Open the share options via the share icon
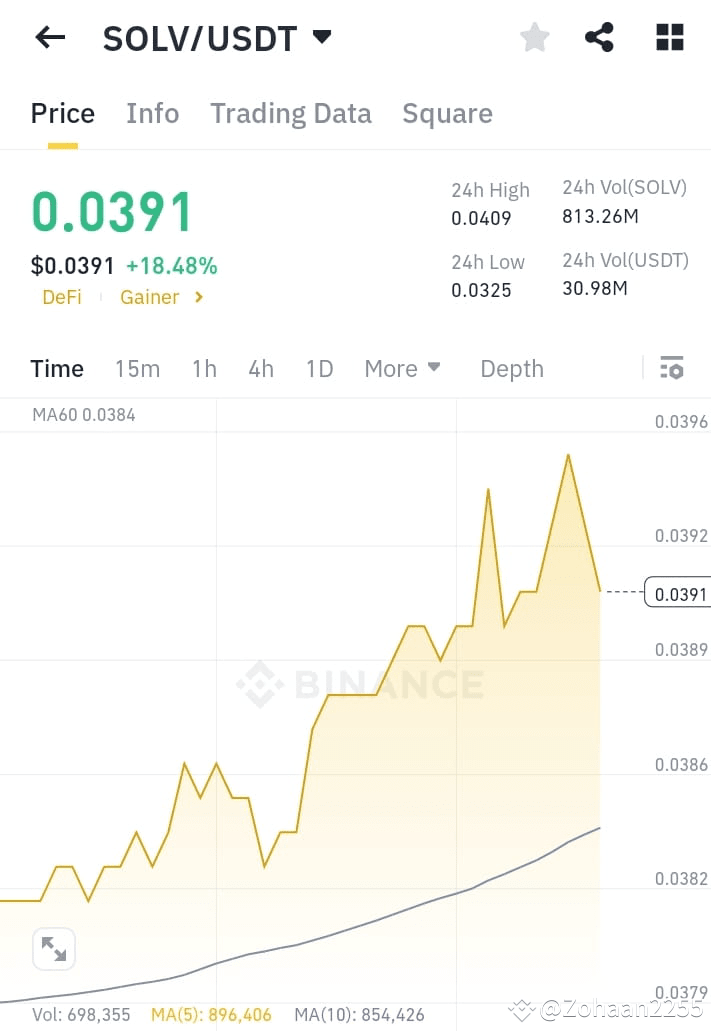711x1031 pixels. point(599,37)
